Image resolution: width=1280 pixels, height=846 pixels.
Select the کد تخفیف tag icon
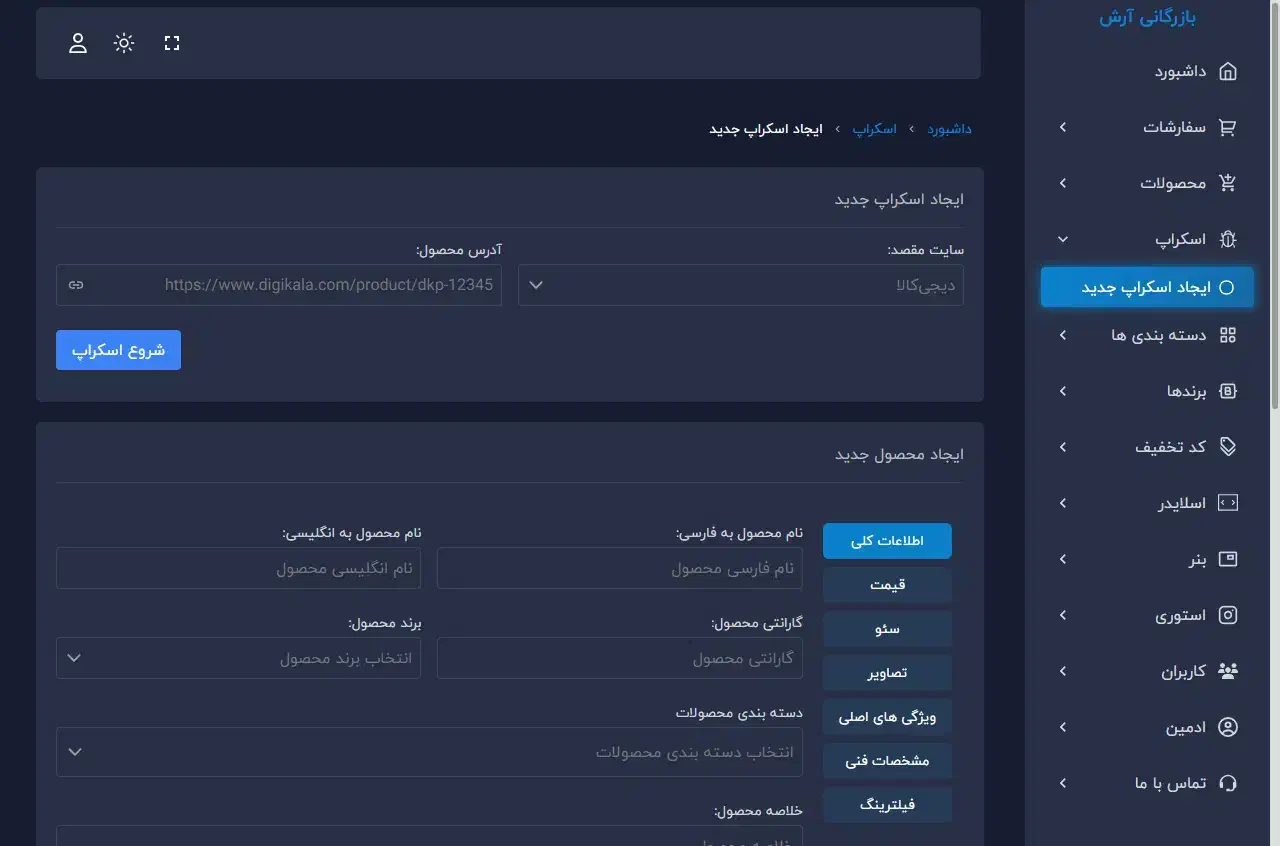tap(1229, 447)
